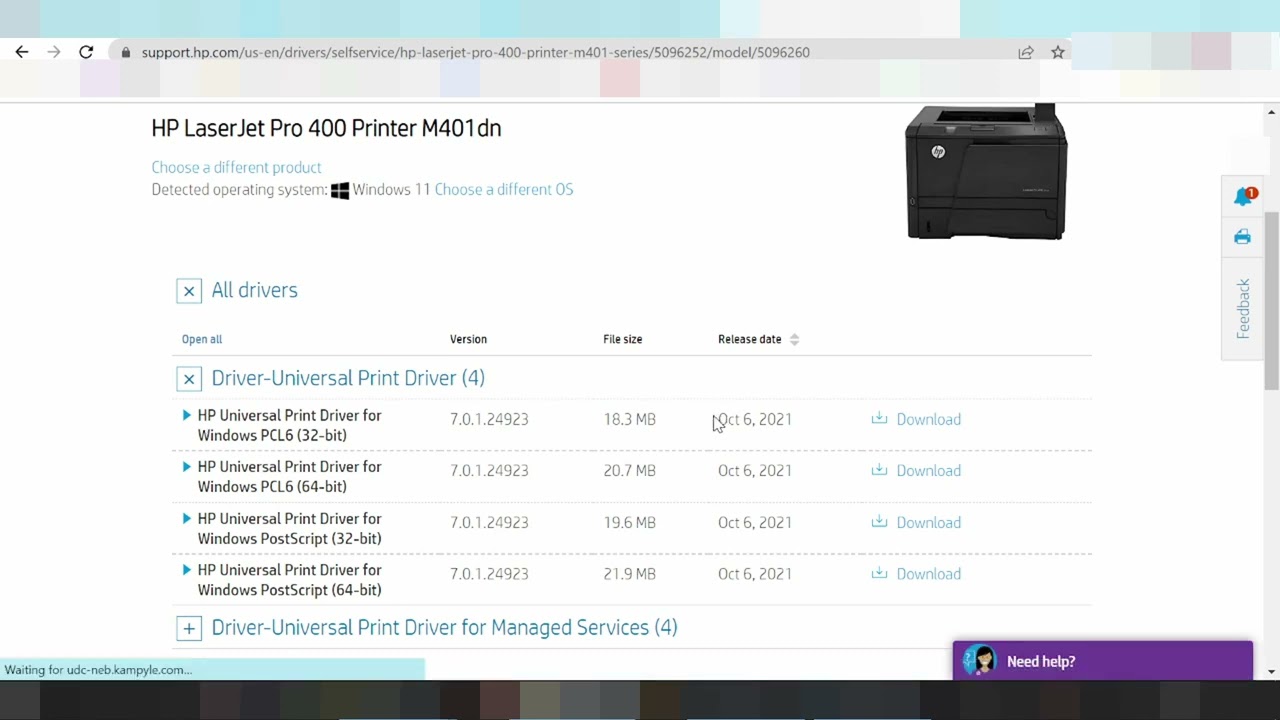Open the Feedback side tab
The image size is (1280, 720).
[1243, 308]
